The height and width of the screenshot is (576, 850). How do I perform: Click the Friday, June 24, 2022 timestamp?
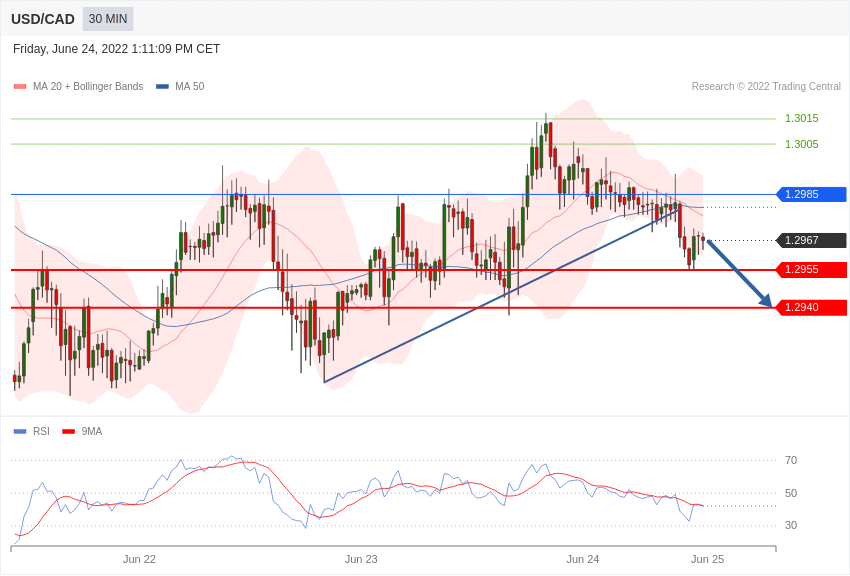click(117, 49)
